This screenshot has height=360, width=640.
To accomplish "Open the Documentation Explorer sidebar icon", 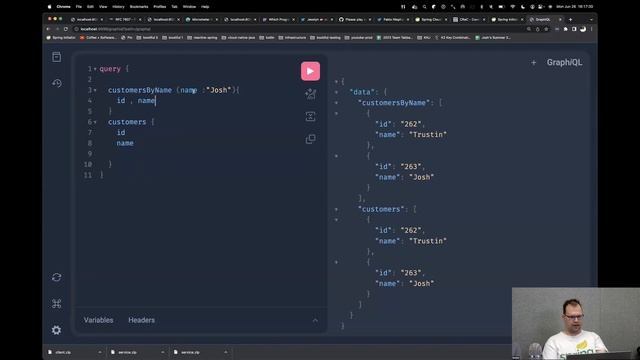I will pos(57,57).
